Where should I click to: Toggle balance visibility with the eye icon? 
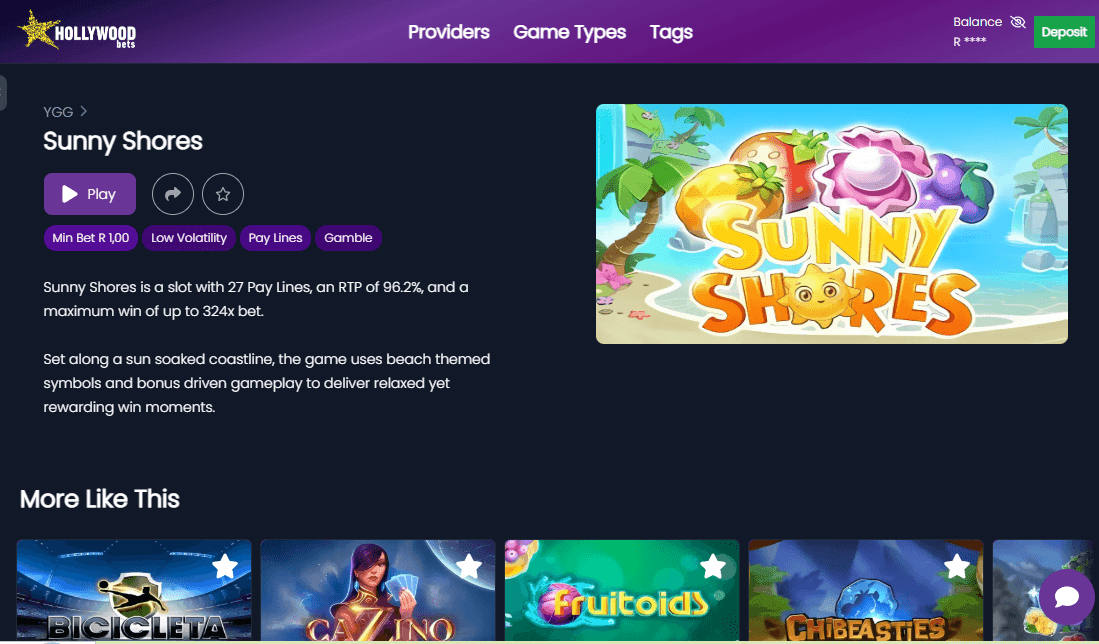(x=1019, y=21)
